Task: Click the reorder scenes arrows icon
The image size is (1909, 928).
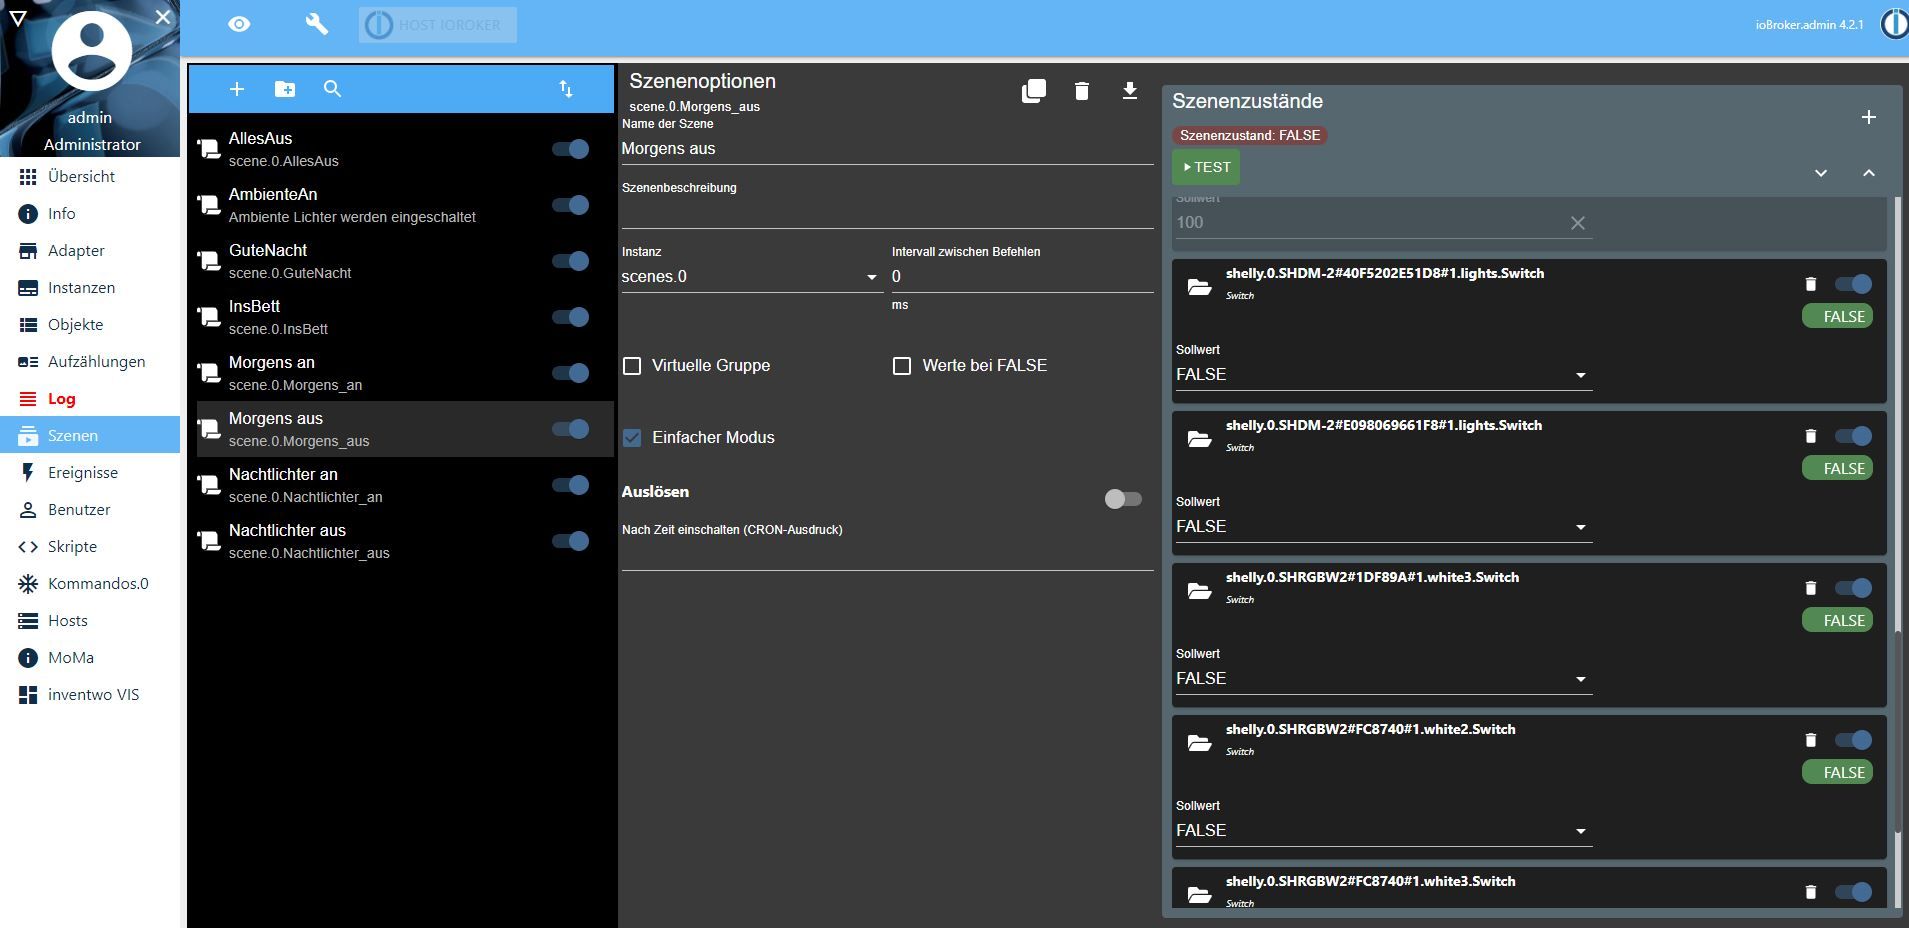Action: [x=566, y=89]
